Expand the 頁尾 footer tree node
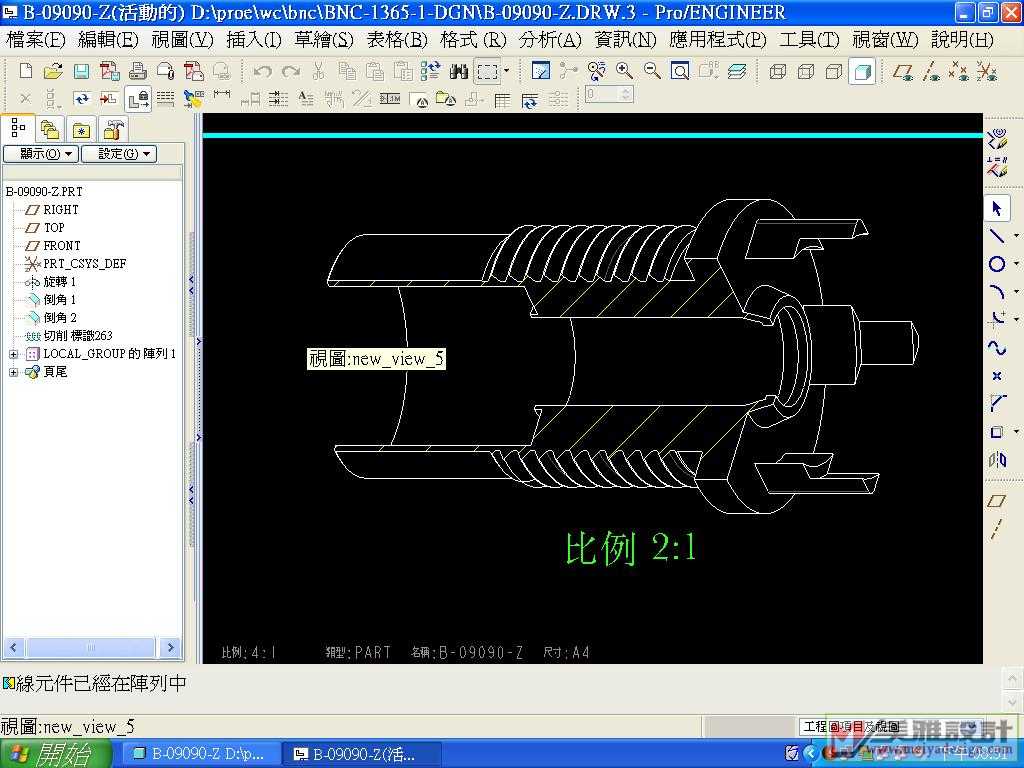Screen dimensions: 1024x768 tap(14, 372)
